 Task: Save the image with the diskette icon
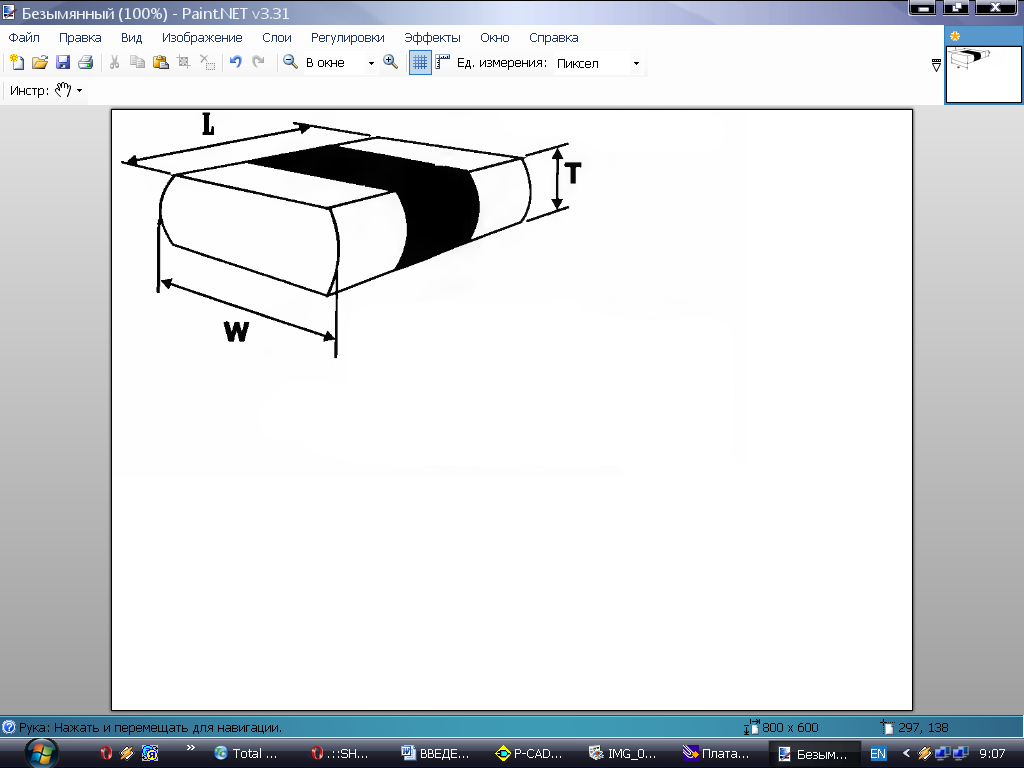coord(63,63)
